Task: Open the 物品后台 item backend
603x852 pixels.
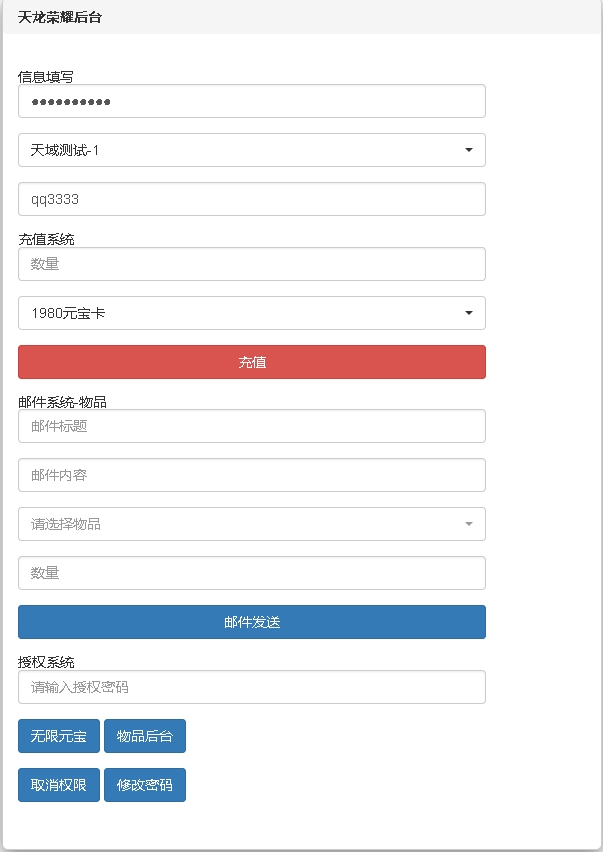Action: coord(146,735)
